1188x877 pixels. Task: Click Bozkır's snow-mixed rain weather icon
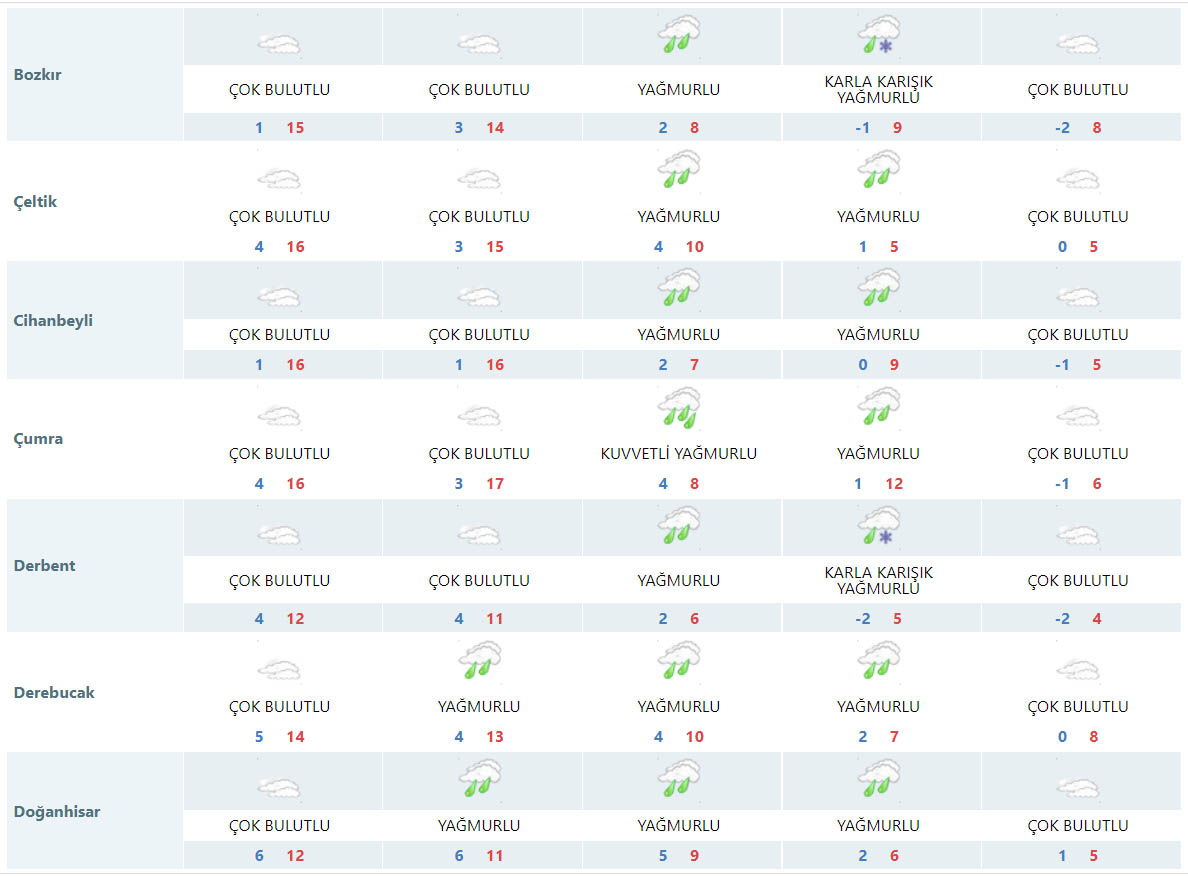point(878,35)
